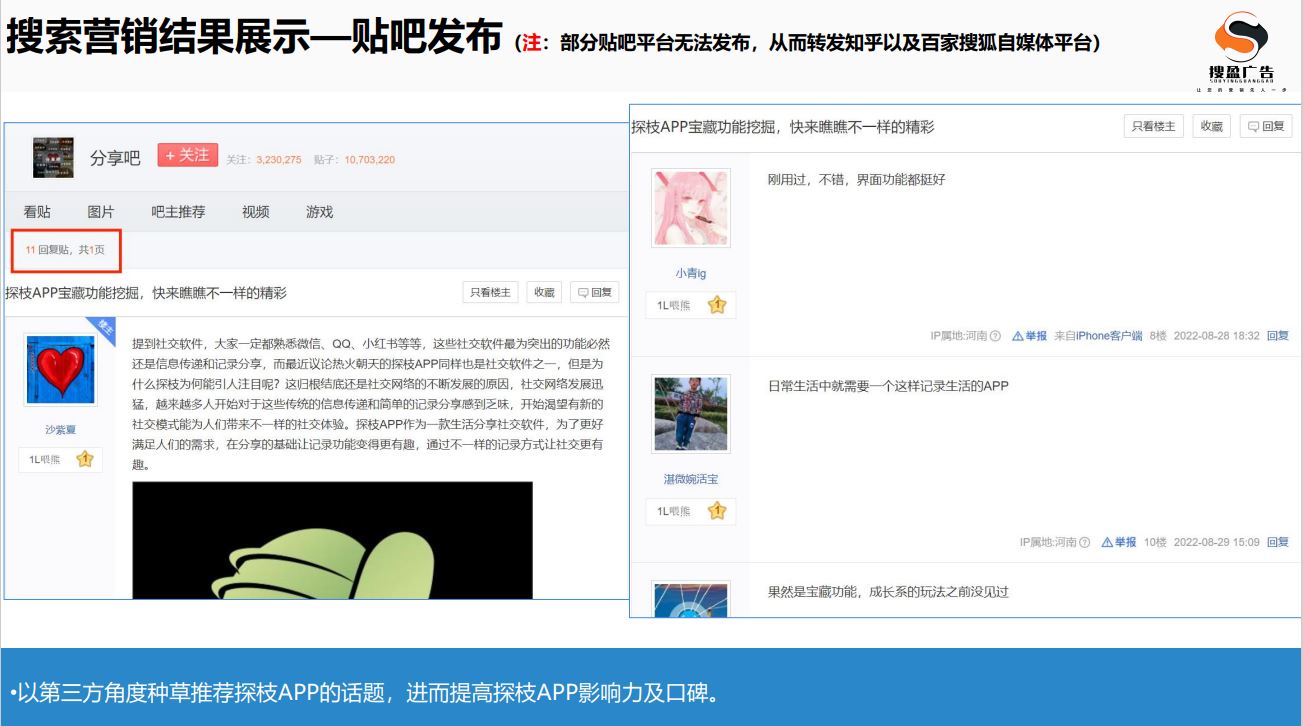Go to the 游戏 tab
Image resolution: width=1303 pixels, height=726 pixels.
(319, 212)
